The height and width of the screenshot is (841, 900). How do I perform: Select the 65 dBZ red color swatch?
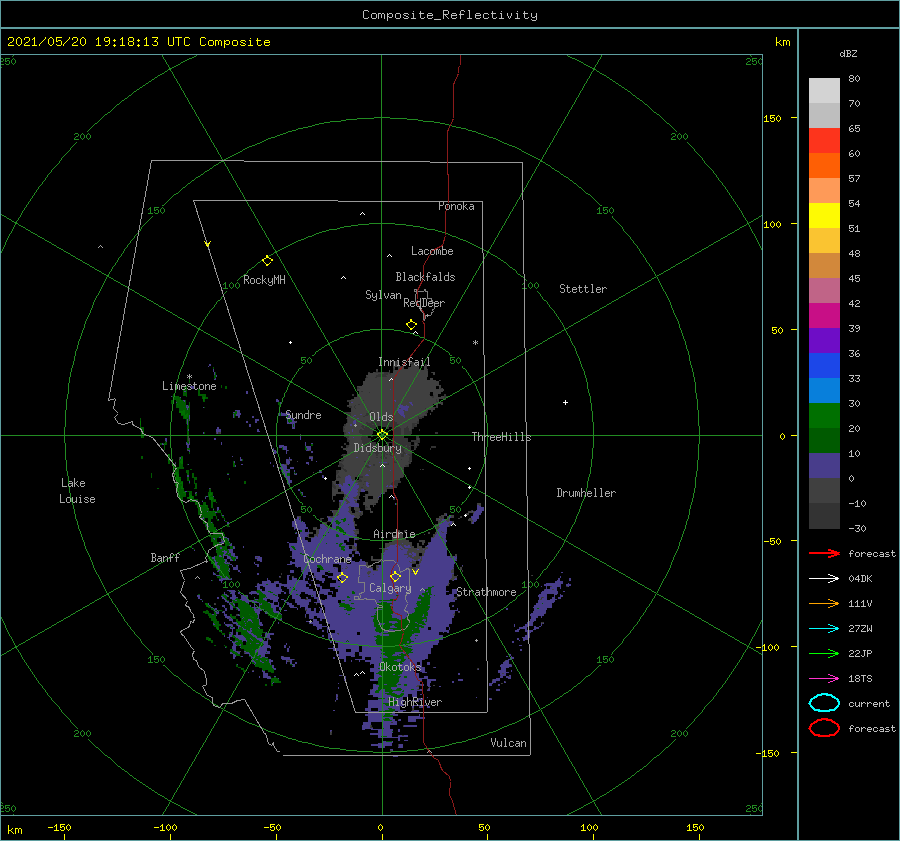(x=824, y=140)
